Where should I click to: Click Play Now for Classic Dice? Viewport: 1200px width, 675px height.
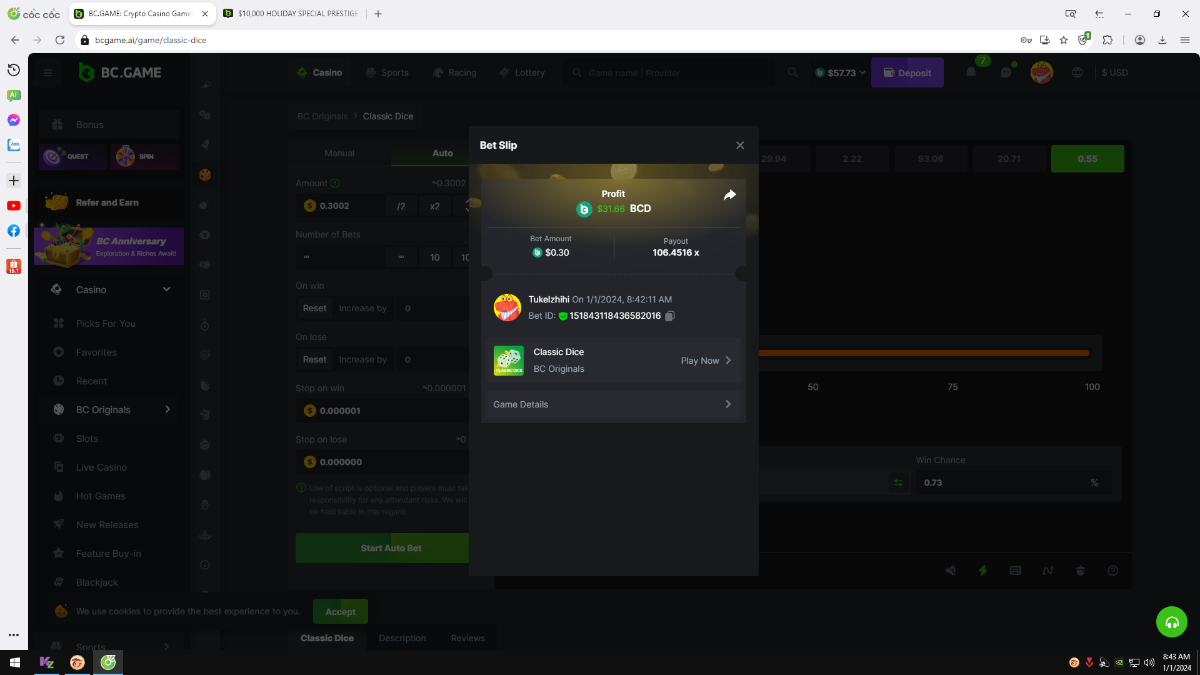coord(706,361)
